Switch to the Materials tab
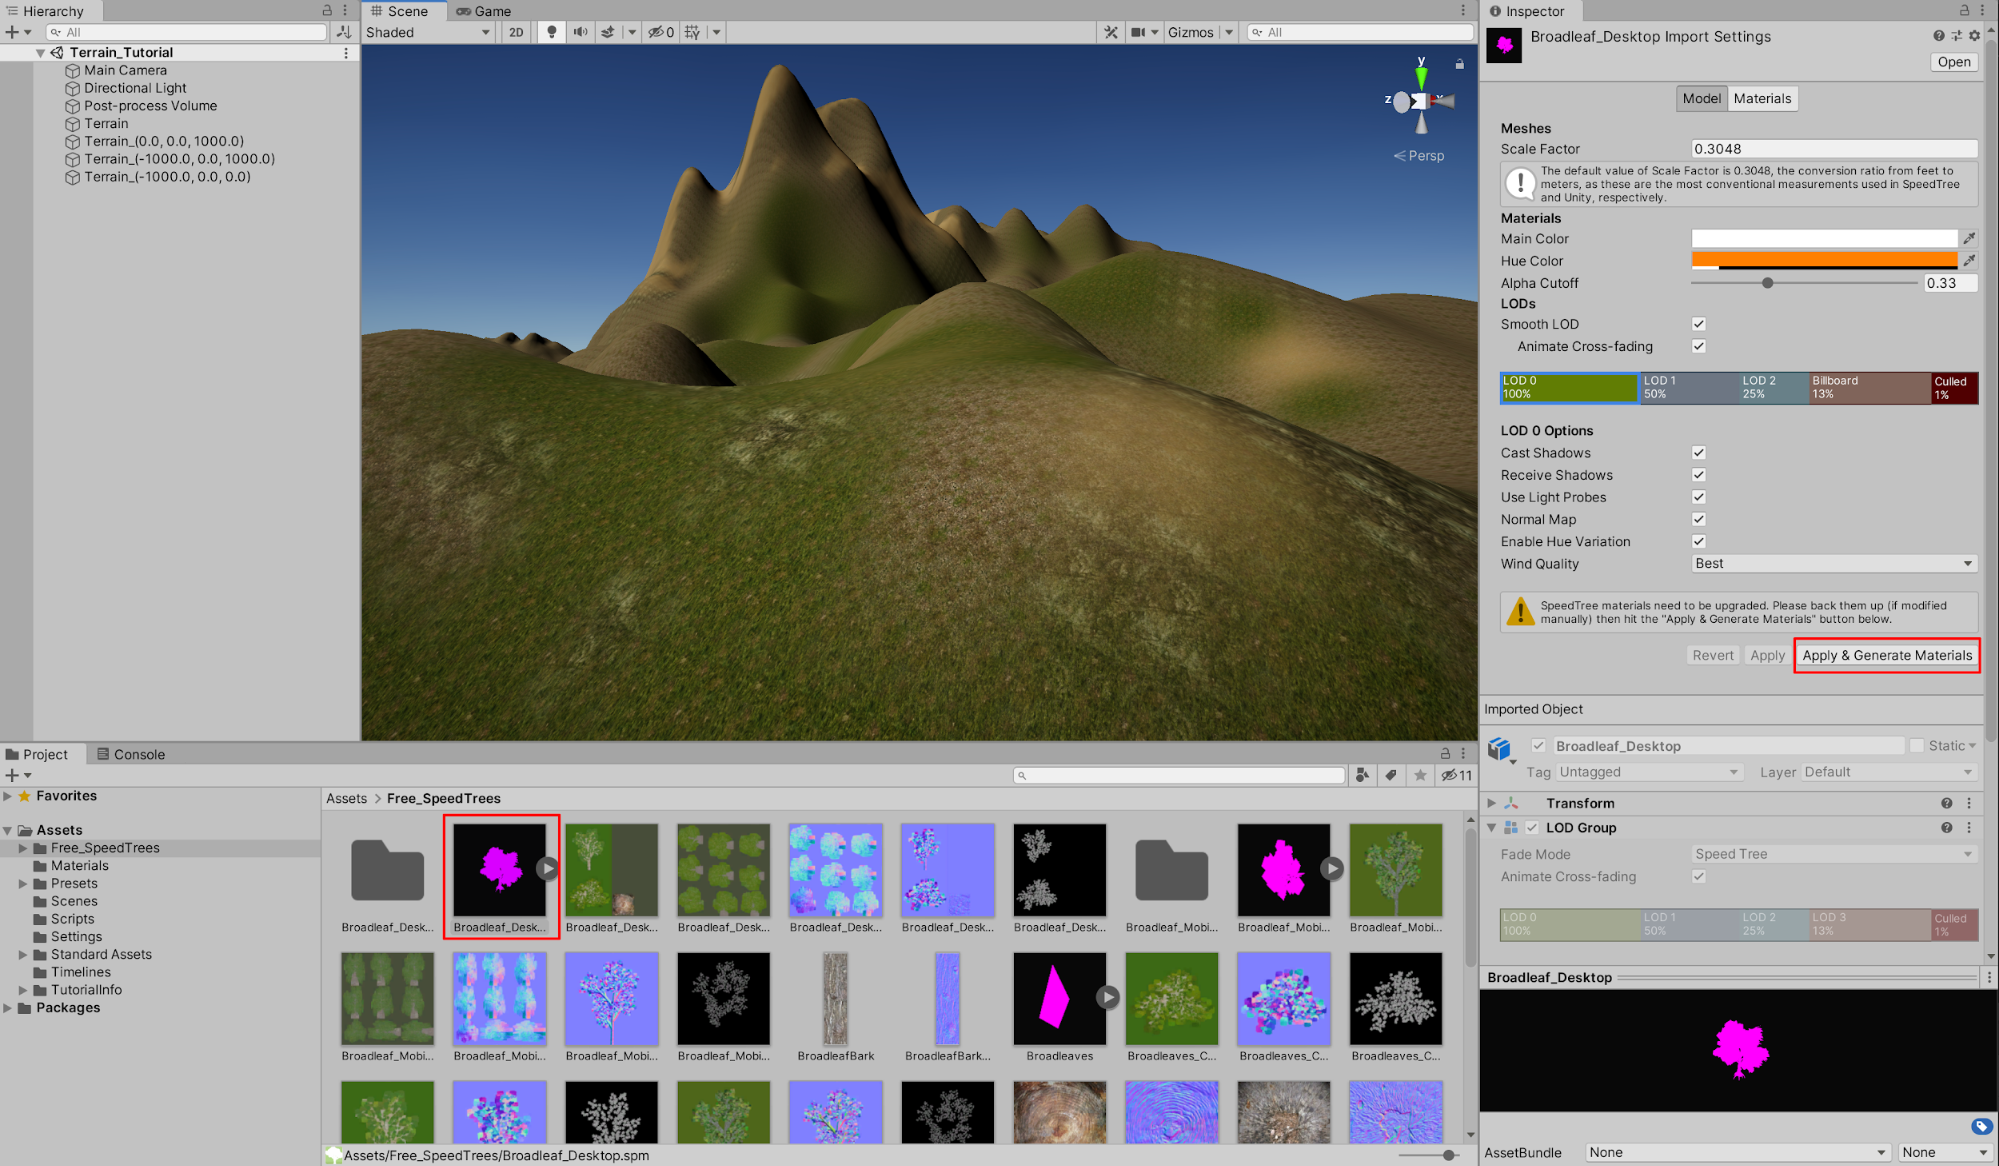Viewport: 1999px width, 1166px height. pyautogui.click(x=1762, y=98)
